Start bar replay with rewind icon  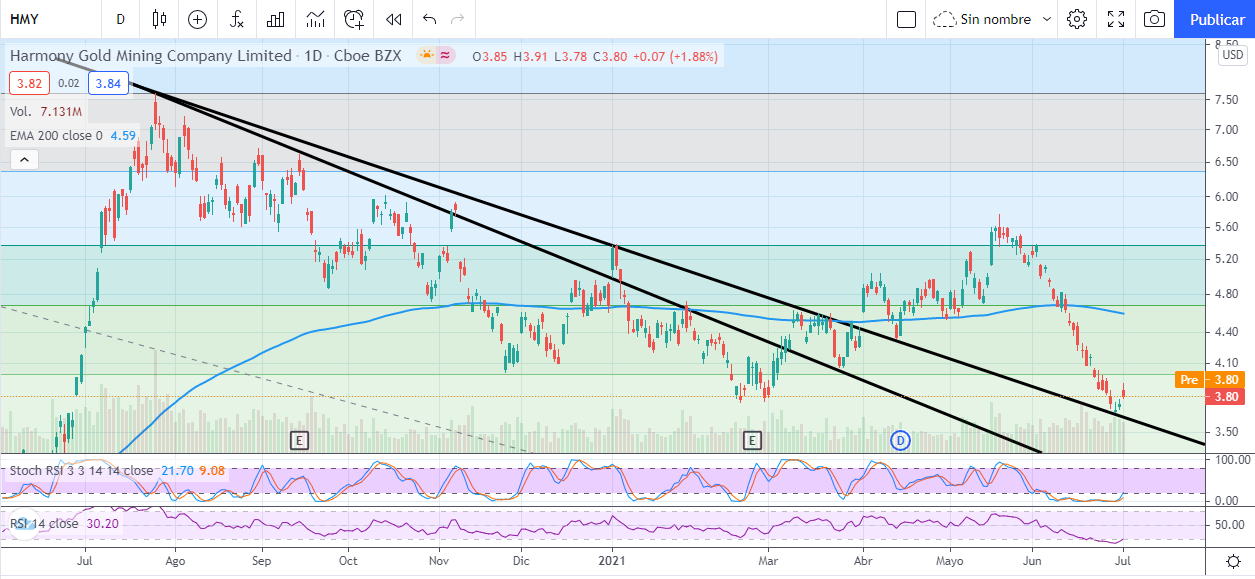point(394,19)
